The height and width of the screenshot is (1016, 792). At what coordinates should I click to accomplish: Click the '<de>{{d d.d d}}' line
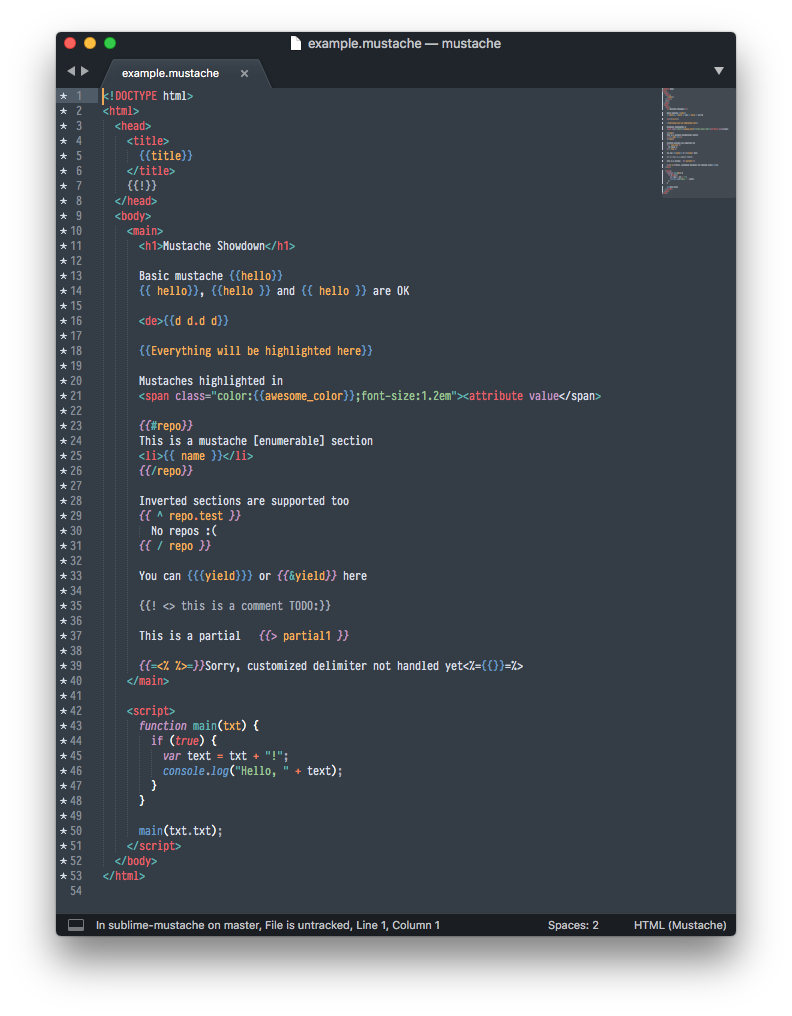pyautogui.click(x=183, y=321)
